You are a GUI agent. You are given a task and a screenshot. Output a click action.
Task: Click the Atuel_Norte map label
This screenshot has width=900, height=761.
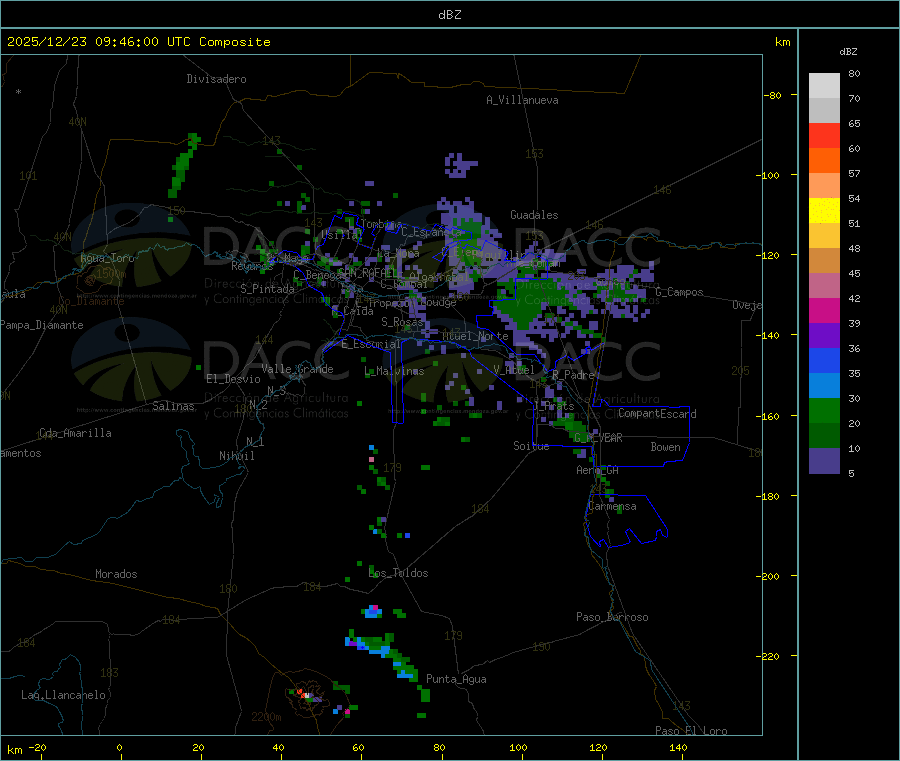(x=475, y=336)
